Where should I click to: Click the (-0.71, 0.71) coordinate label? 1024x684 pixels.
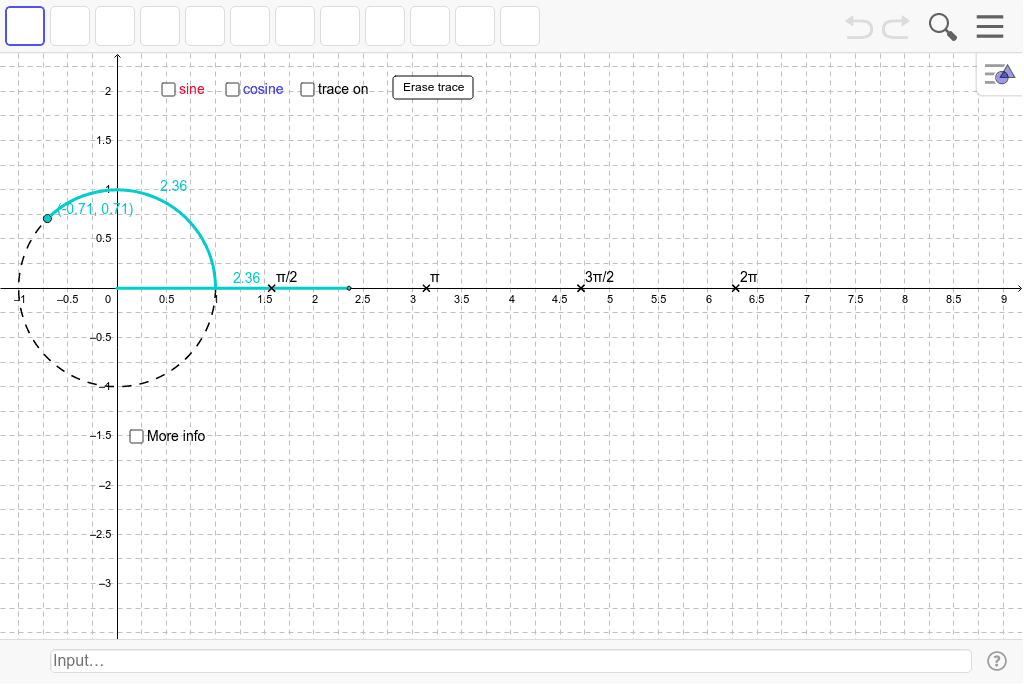[95, 209]
